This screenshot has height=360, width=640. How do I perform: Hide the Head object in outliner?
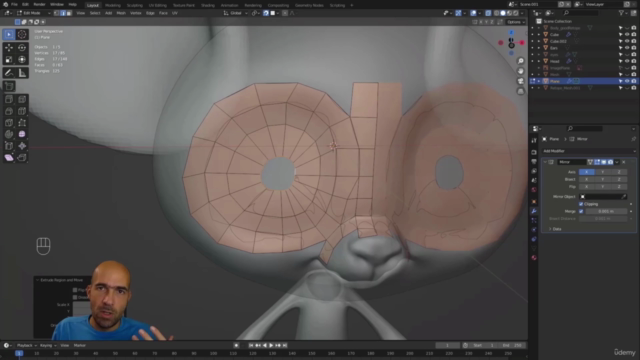[627, 61]
